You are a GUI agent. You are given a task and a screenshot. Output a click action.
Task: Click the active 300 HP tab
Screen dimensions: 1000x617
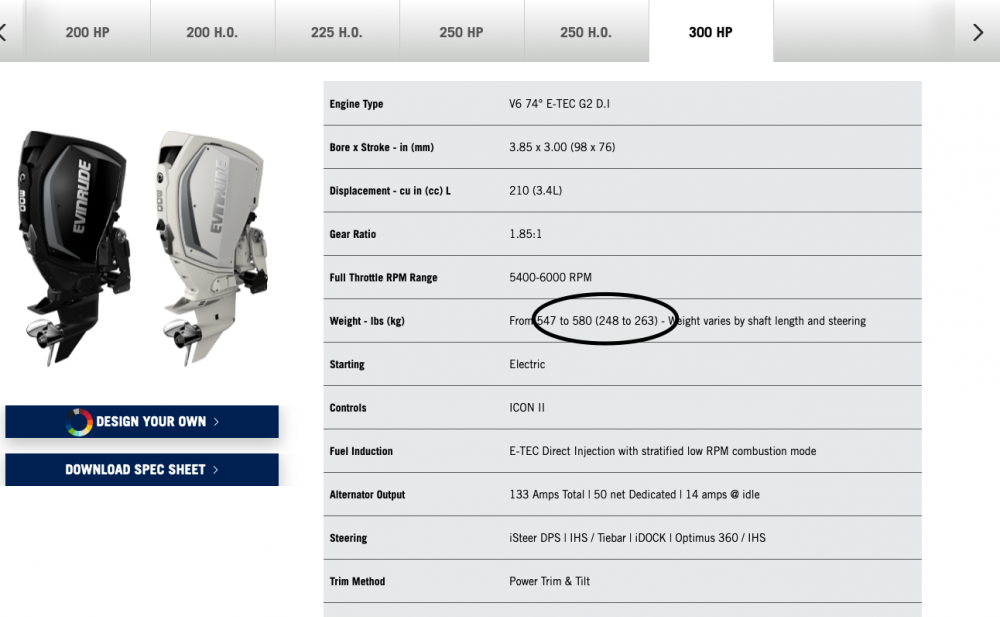pos(710,31)
